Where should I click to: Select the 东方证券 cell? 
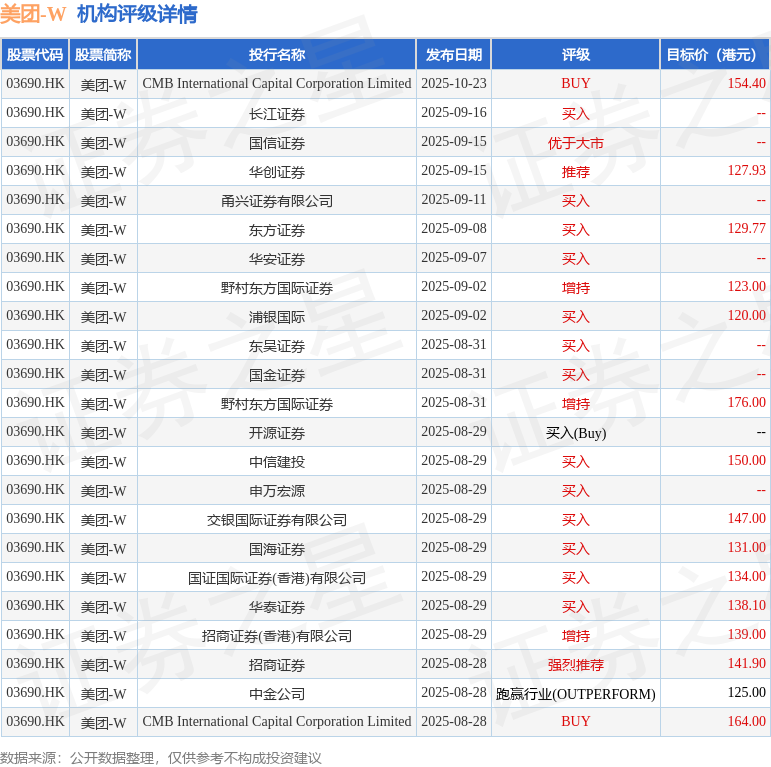point(277,230)
